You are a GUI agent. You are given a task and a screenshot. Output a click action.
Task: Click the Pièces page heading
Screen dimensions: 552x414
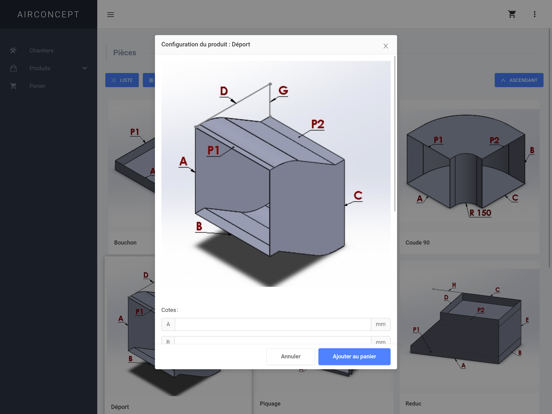coord(125,53)
